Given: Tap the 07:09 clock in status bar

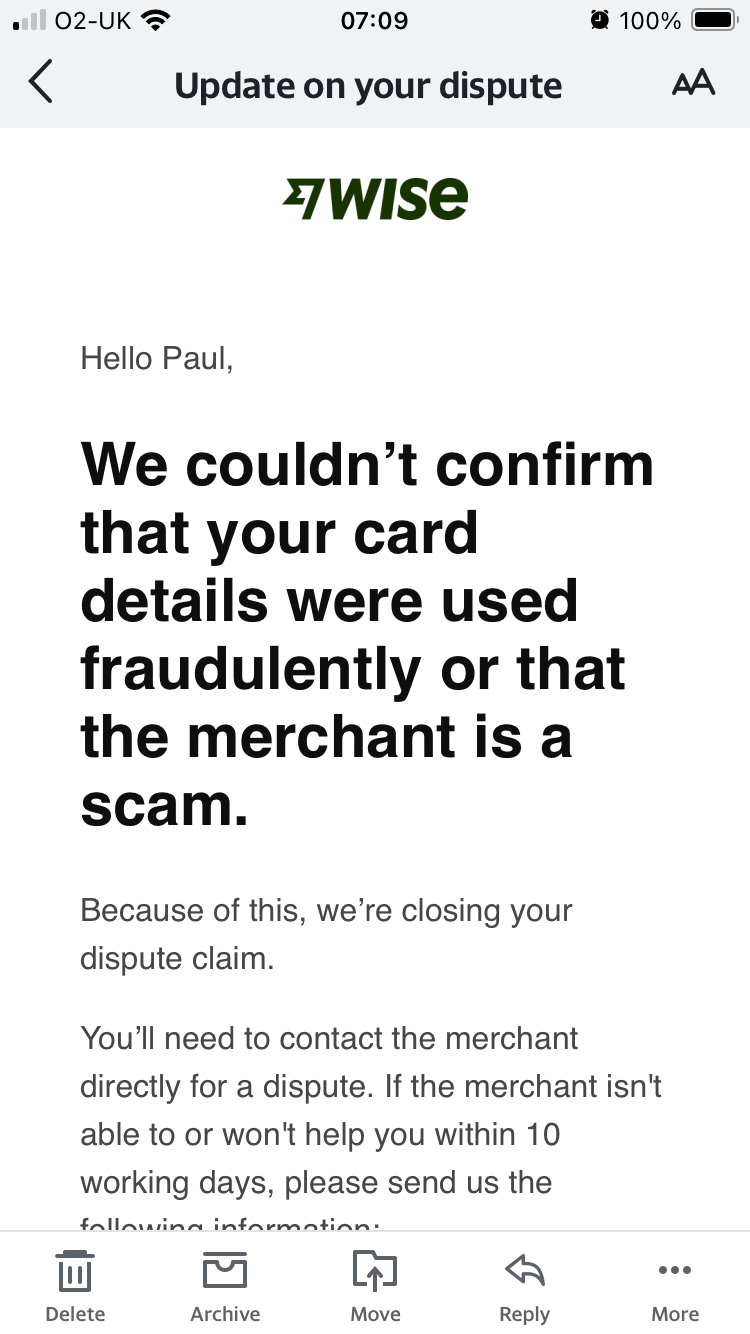Looking at the screenshot, I should click(x=374, y=20).
